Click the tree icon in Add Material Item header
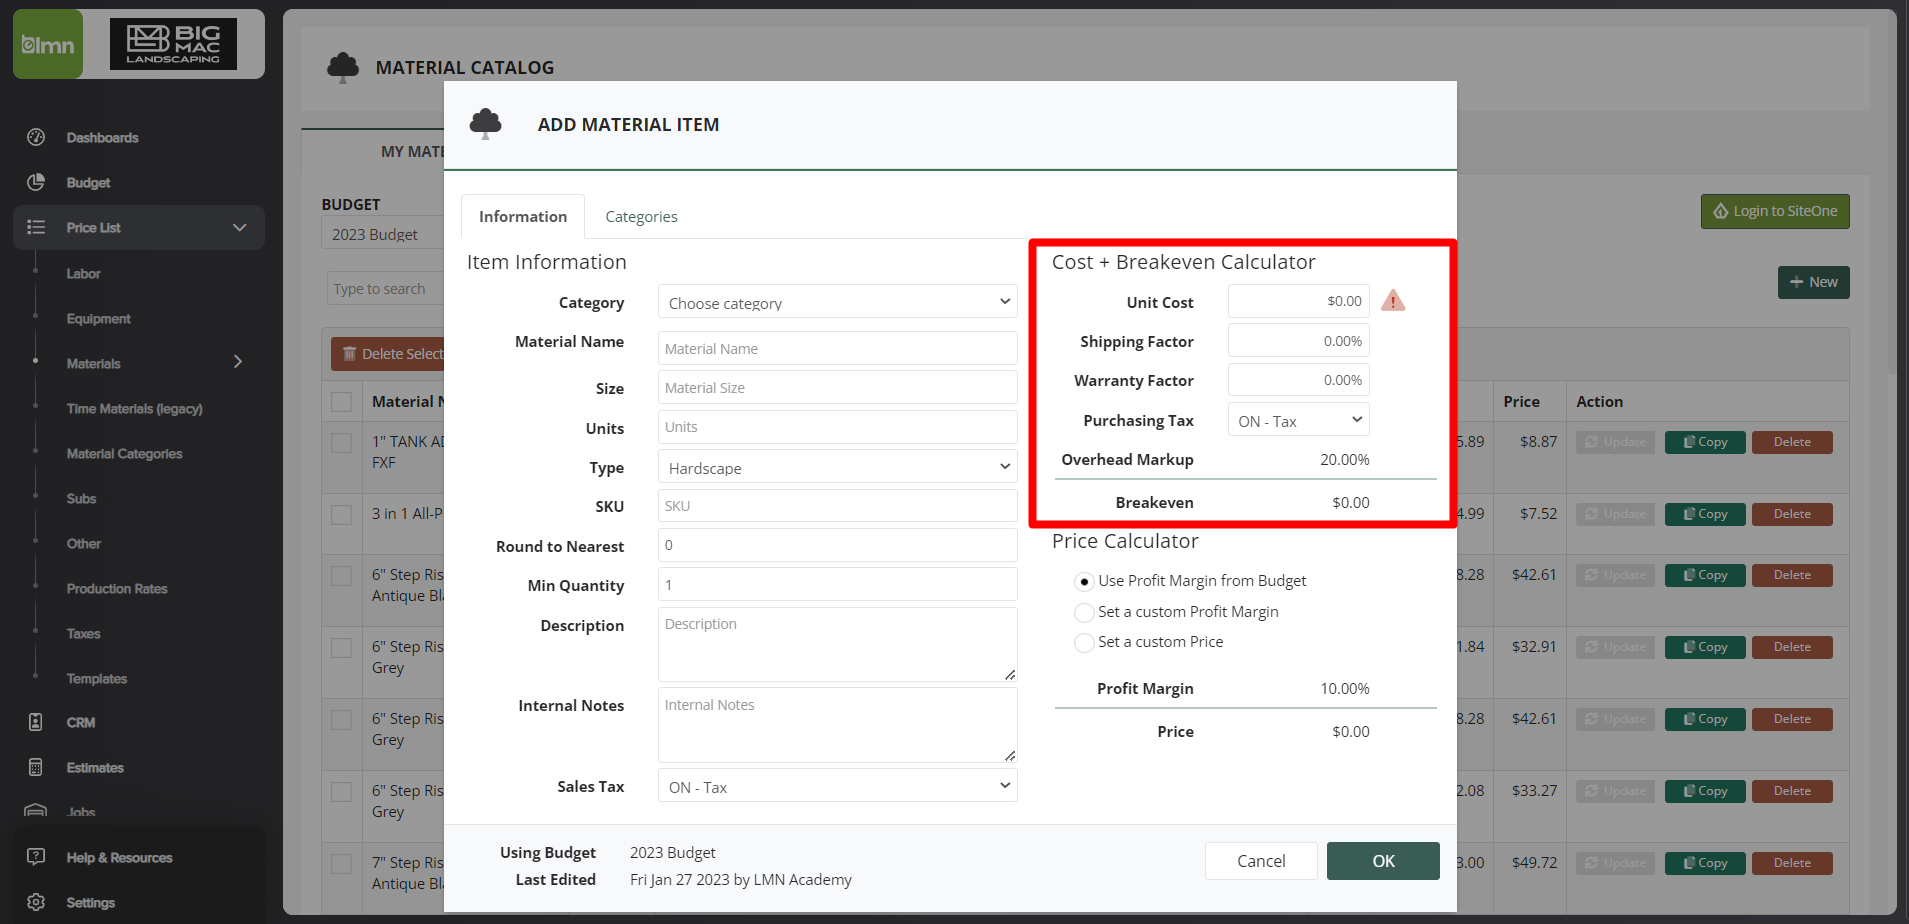This screenshot has height=924, width=1909. click(x=485, y=124)
